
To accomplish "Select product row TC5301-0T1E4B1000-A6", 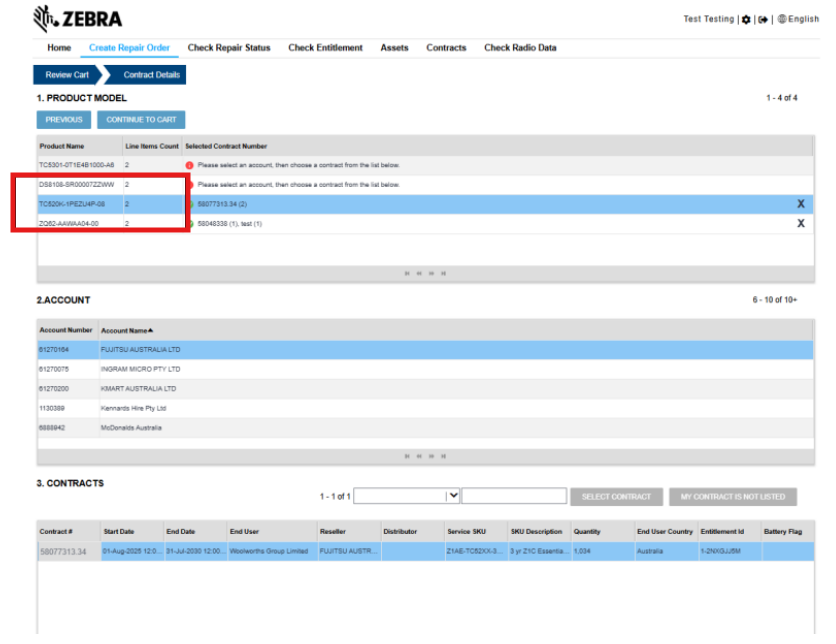I will coord(425,165).
